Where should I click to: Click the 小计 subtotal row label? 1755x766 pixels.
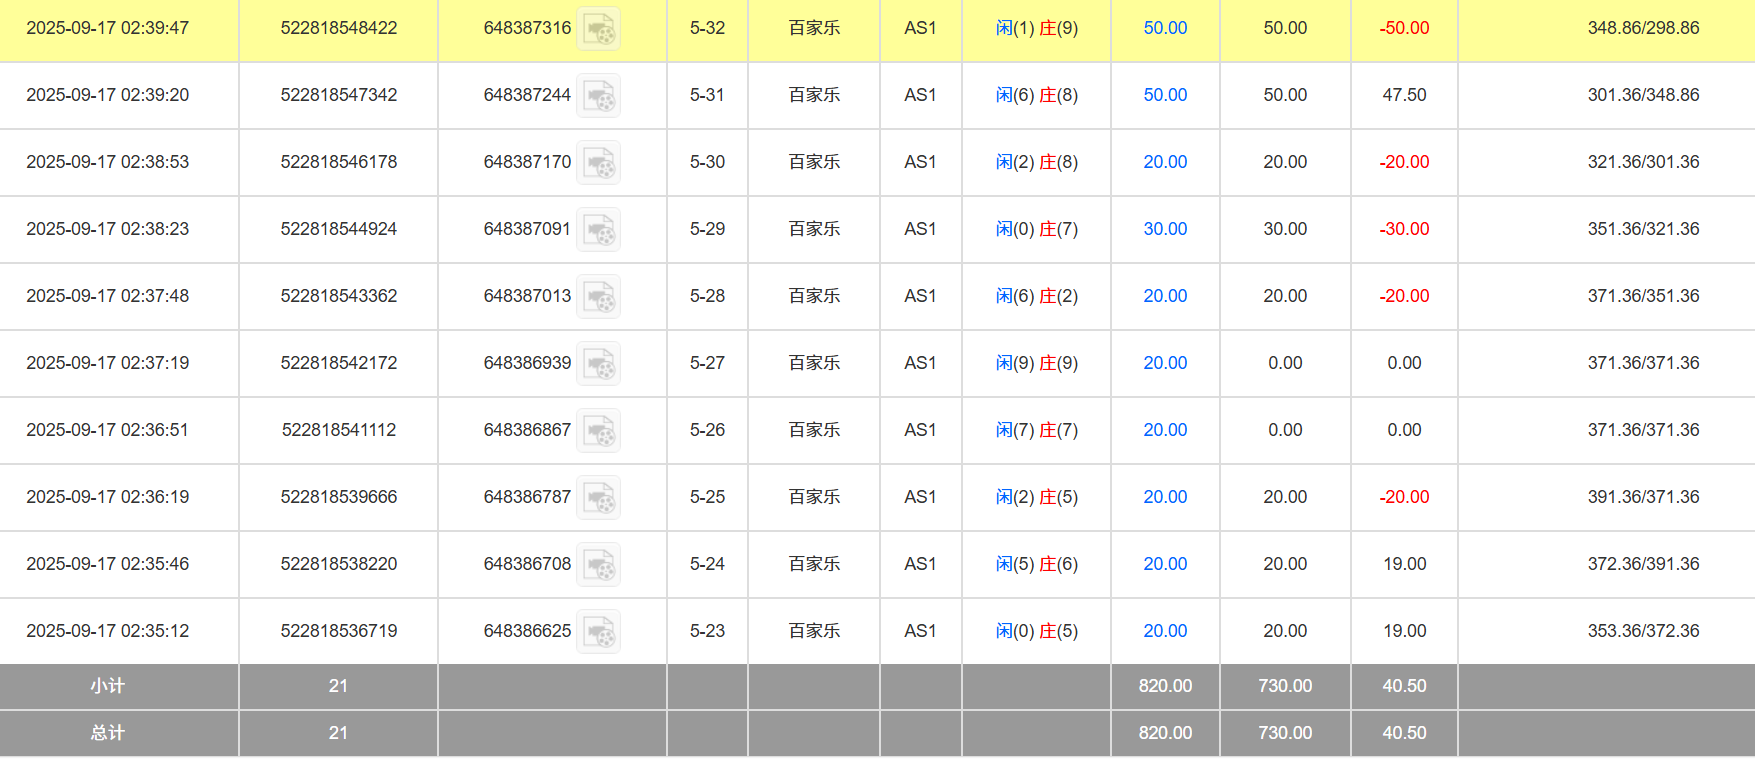coord(108,686)
